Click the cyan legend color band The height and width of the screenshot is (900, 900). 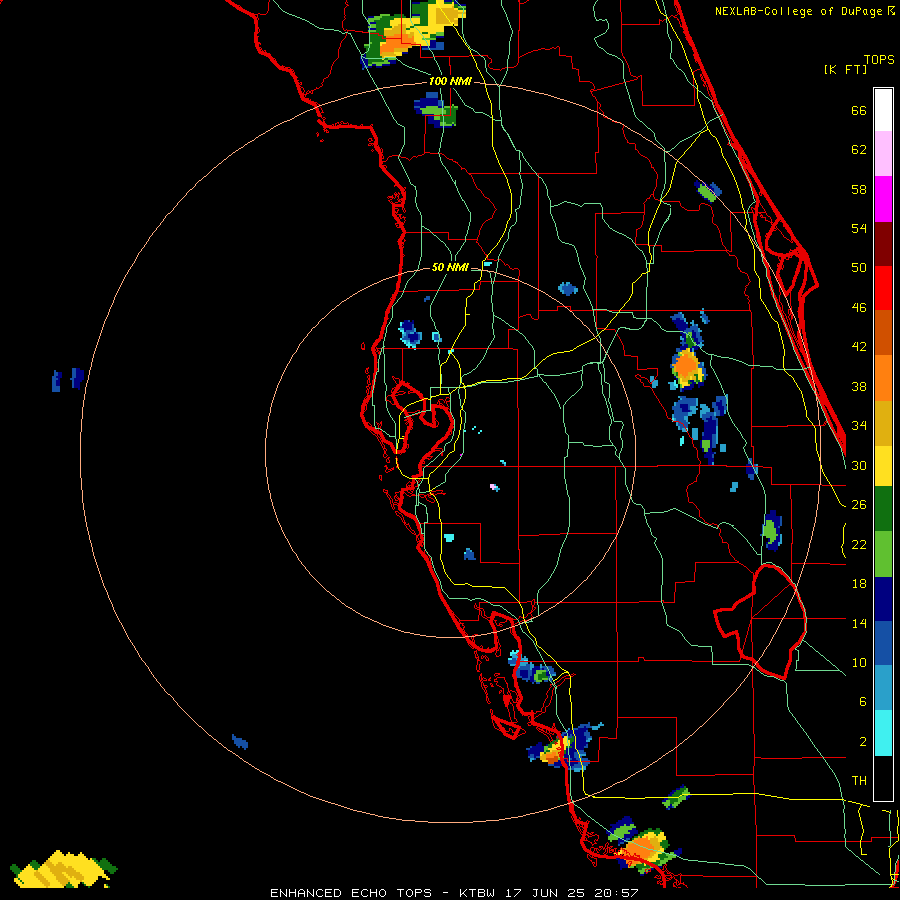pyautogui.click(x=883, y=733)
